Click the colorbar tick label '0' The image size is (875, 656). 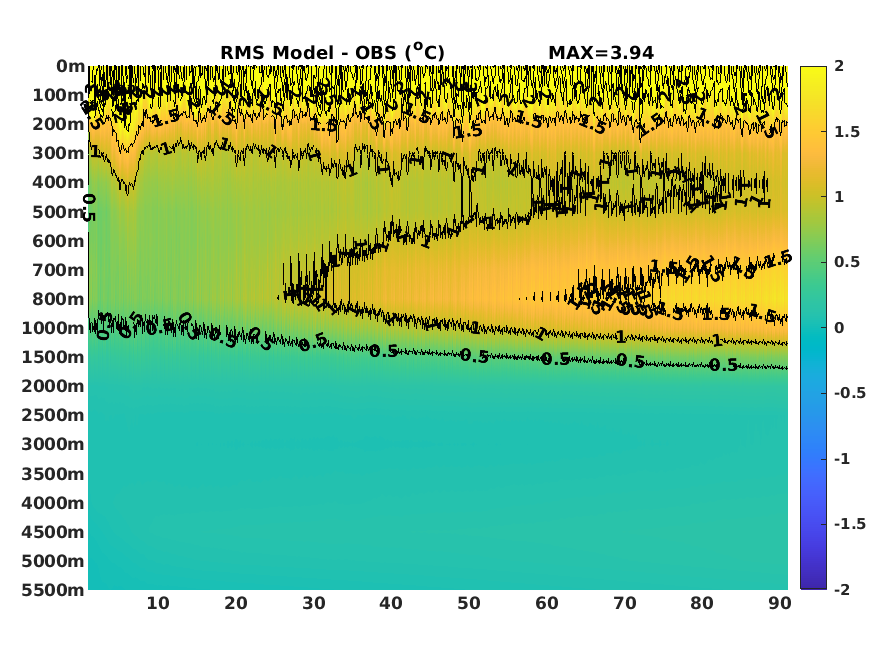839,327
